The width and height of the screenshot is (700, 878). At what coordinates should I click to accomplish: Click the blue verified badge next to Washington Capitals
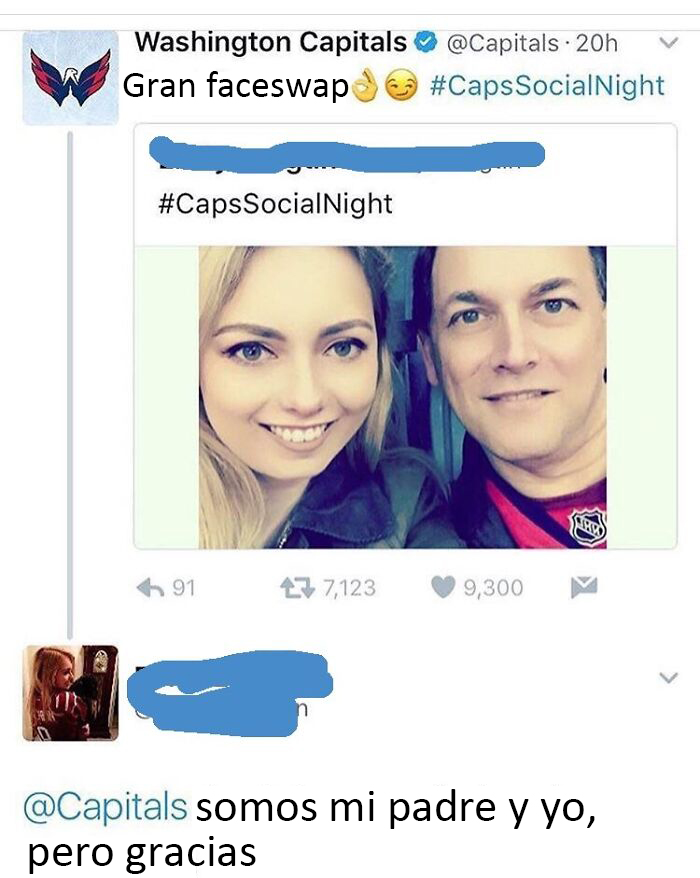[426, 43]
